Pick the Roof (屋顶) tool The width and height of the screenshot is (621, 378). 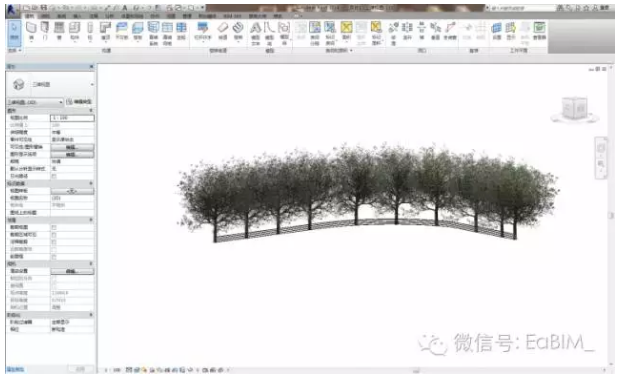(x=105, y=32)
